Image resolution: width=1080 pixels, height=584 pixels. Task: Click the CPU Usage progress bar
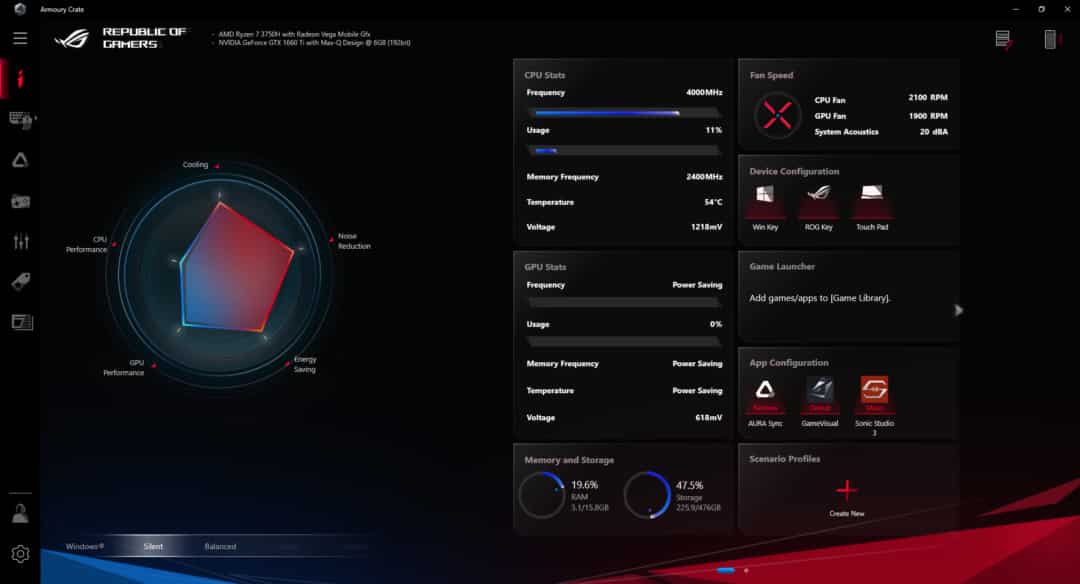pyautogui.click(x=624, y=150)
